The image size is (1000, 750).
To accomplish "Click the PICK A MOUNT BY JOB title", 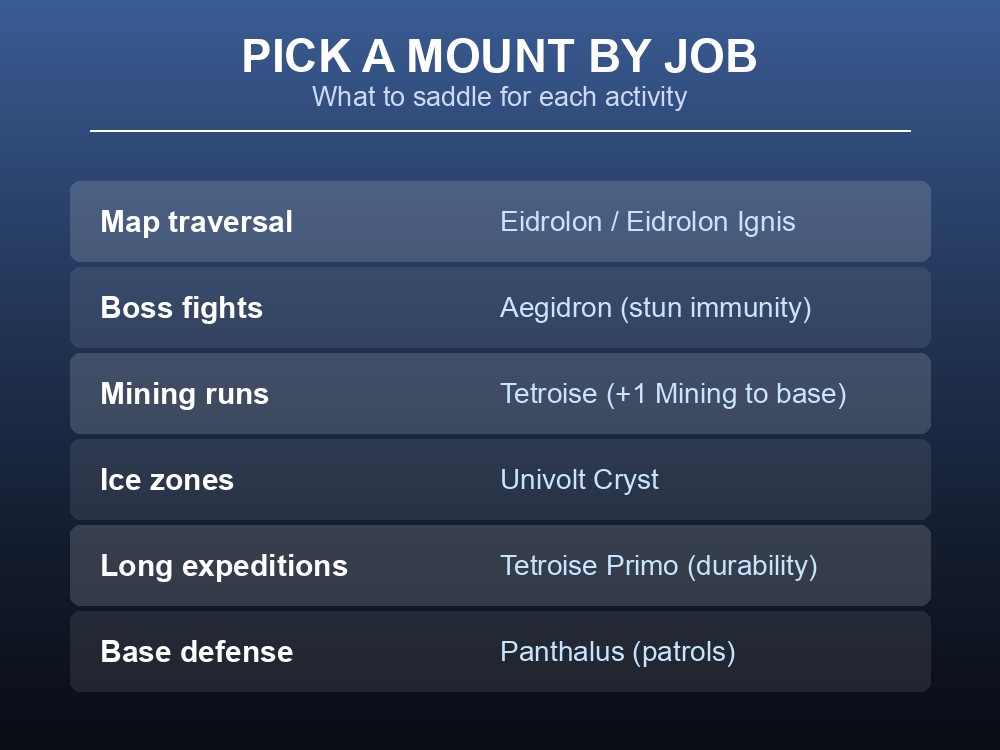I will 499,56.
